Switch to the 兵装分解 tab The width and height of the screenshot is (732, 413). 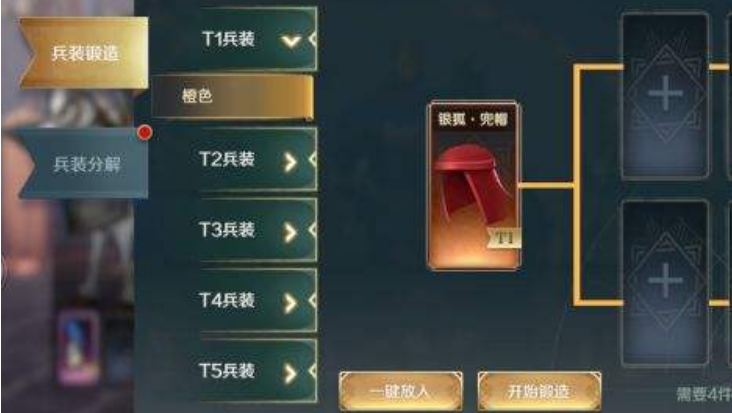(84, 163)
